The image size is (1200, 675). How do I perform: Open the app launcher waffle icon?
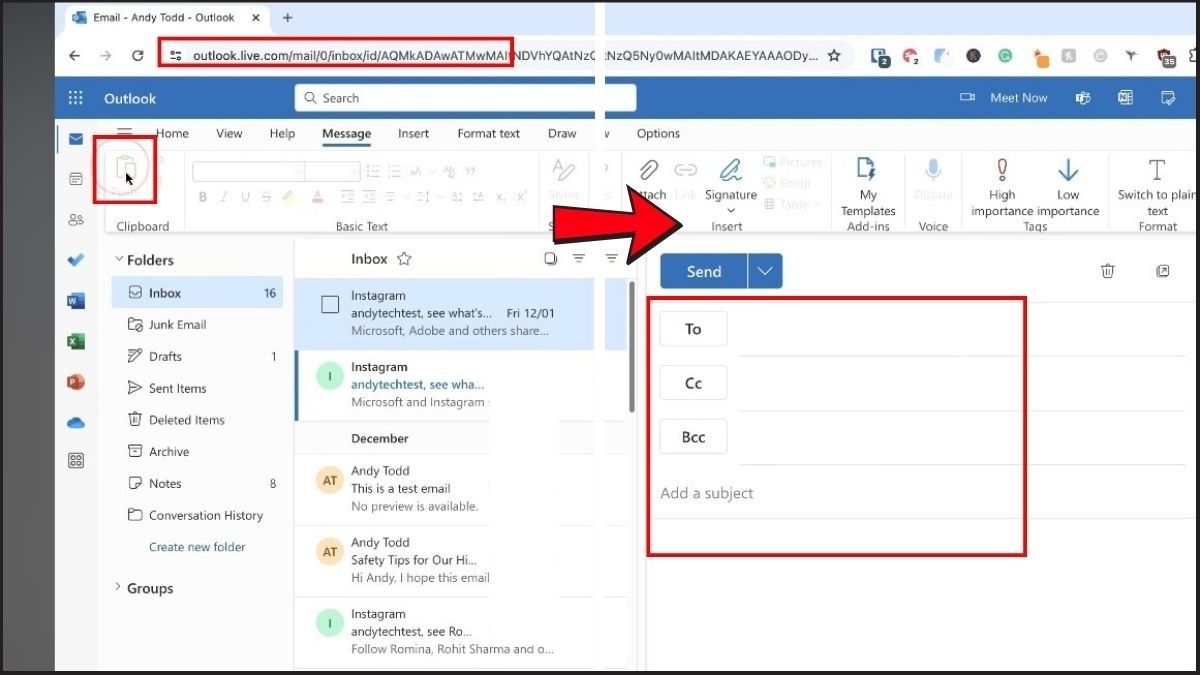coord(76,98)
